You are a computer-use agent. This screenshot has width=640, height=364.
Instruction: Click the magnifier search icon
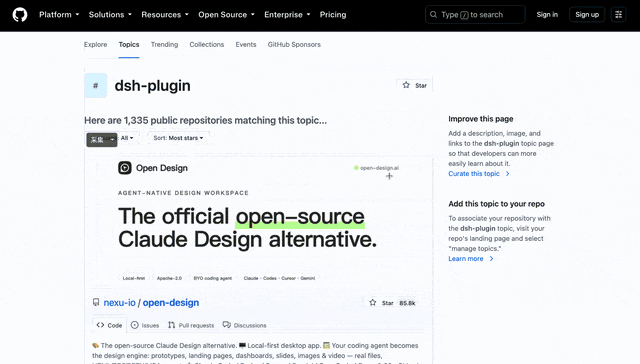[x=433, y=15]
